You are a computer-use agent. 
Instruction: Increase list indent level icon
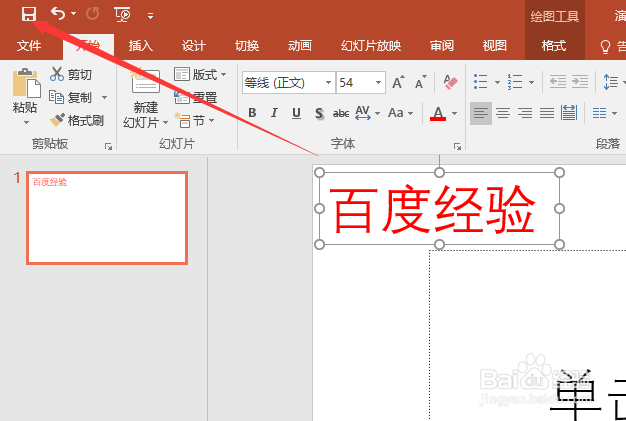click(580, 82)
